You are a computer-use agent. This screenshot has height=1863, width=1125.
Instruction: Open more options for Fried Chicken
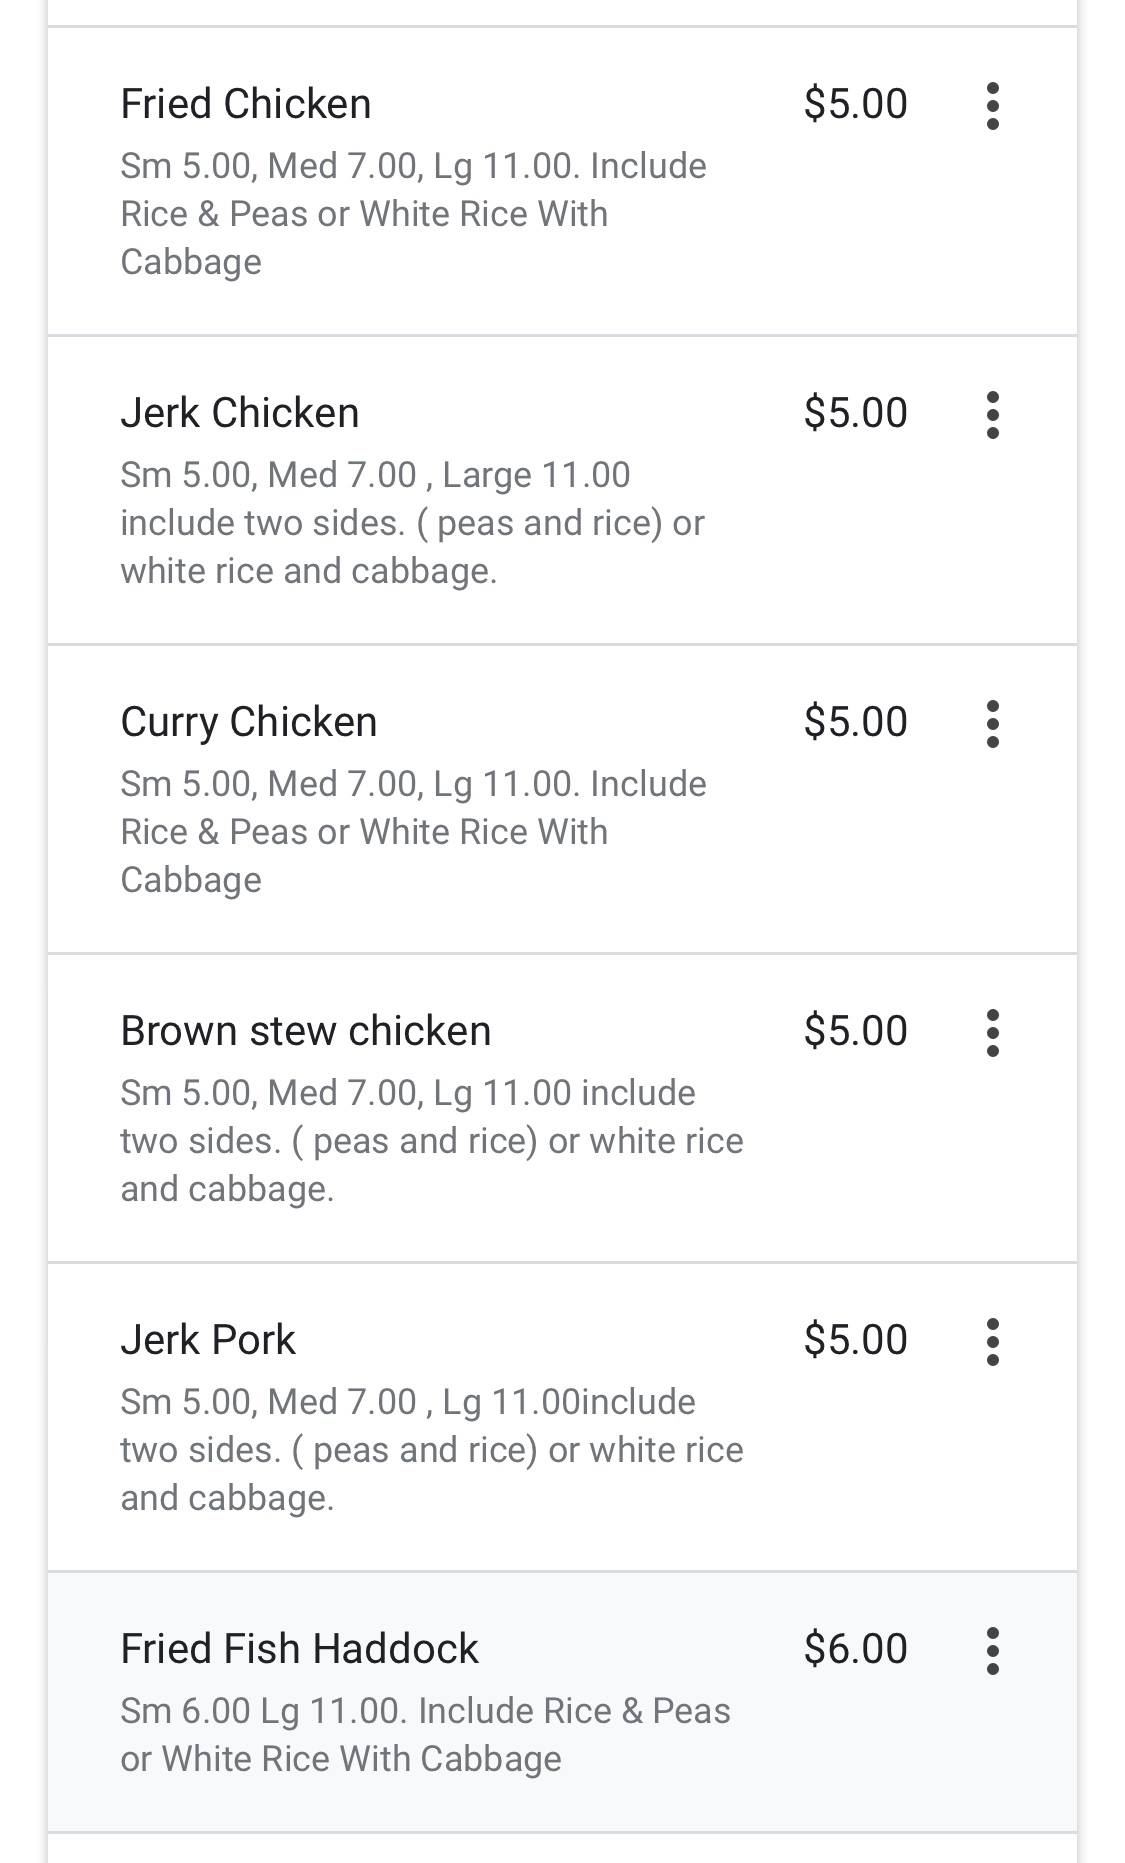pos(992,106)
